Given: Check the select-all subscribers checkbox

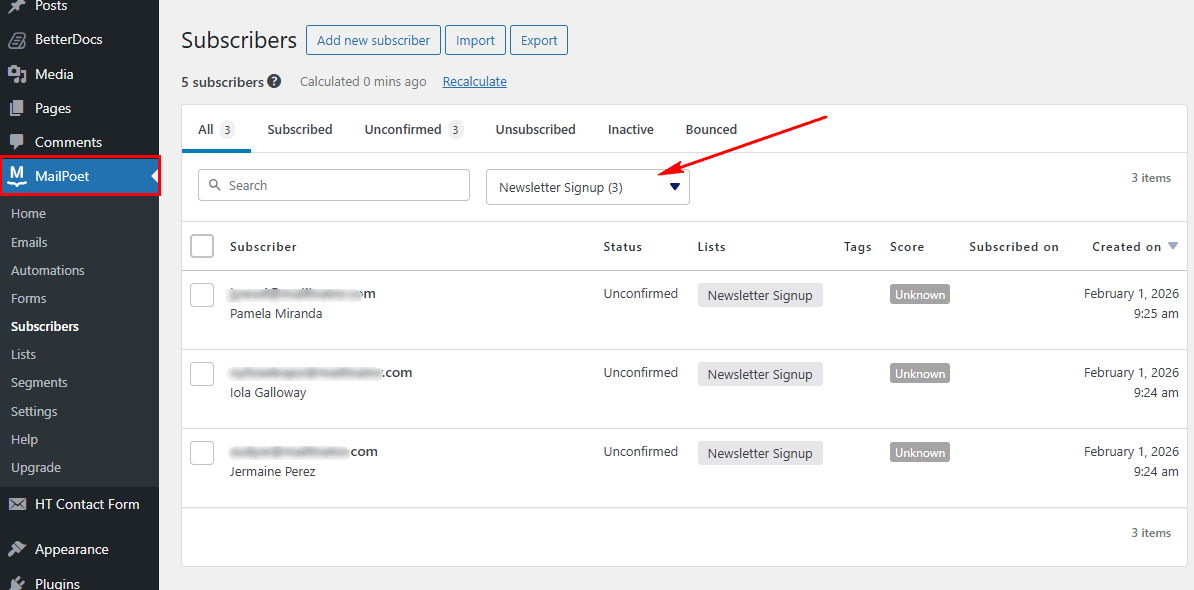Looking at the screenshot, I should click(201, 245).
